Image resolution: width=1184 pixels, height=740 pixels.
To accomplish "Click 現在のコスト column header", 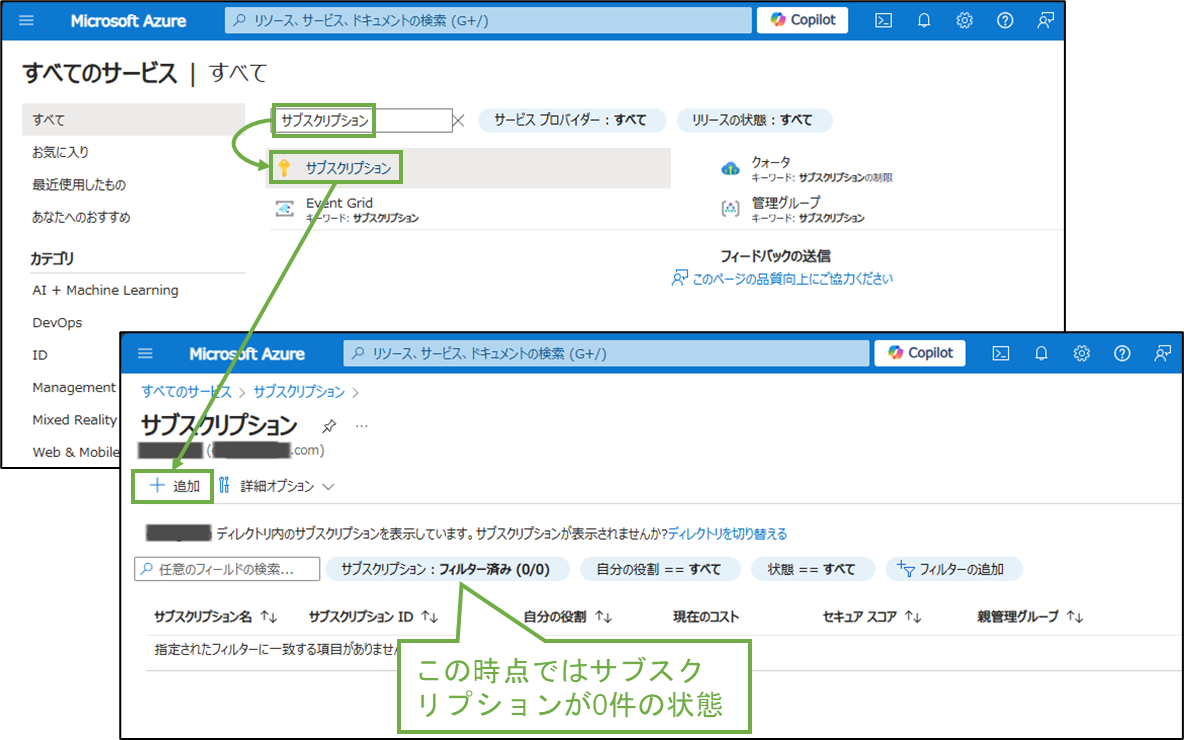I will tap(706, 617).
